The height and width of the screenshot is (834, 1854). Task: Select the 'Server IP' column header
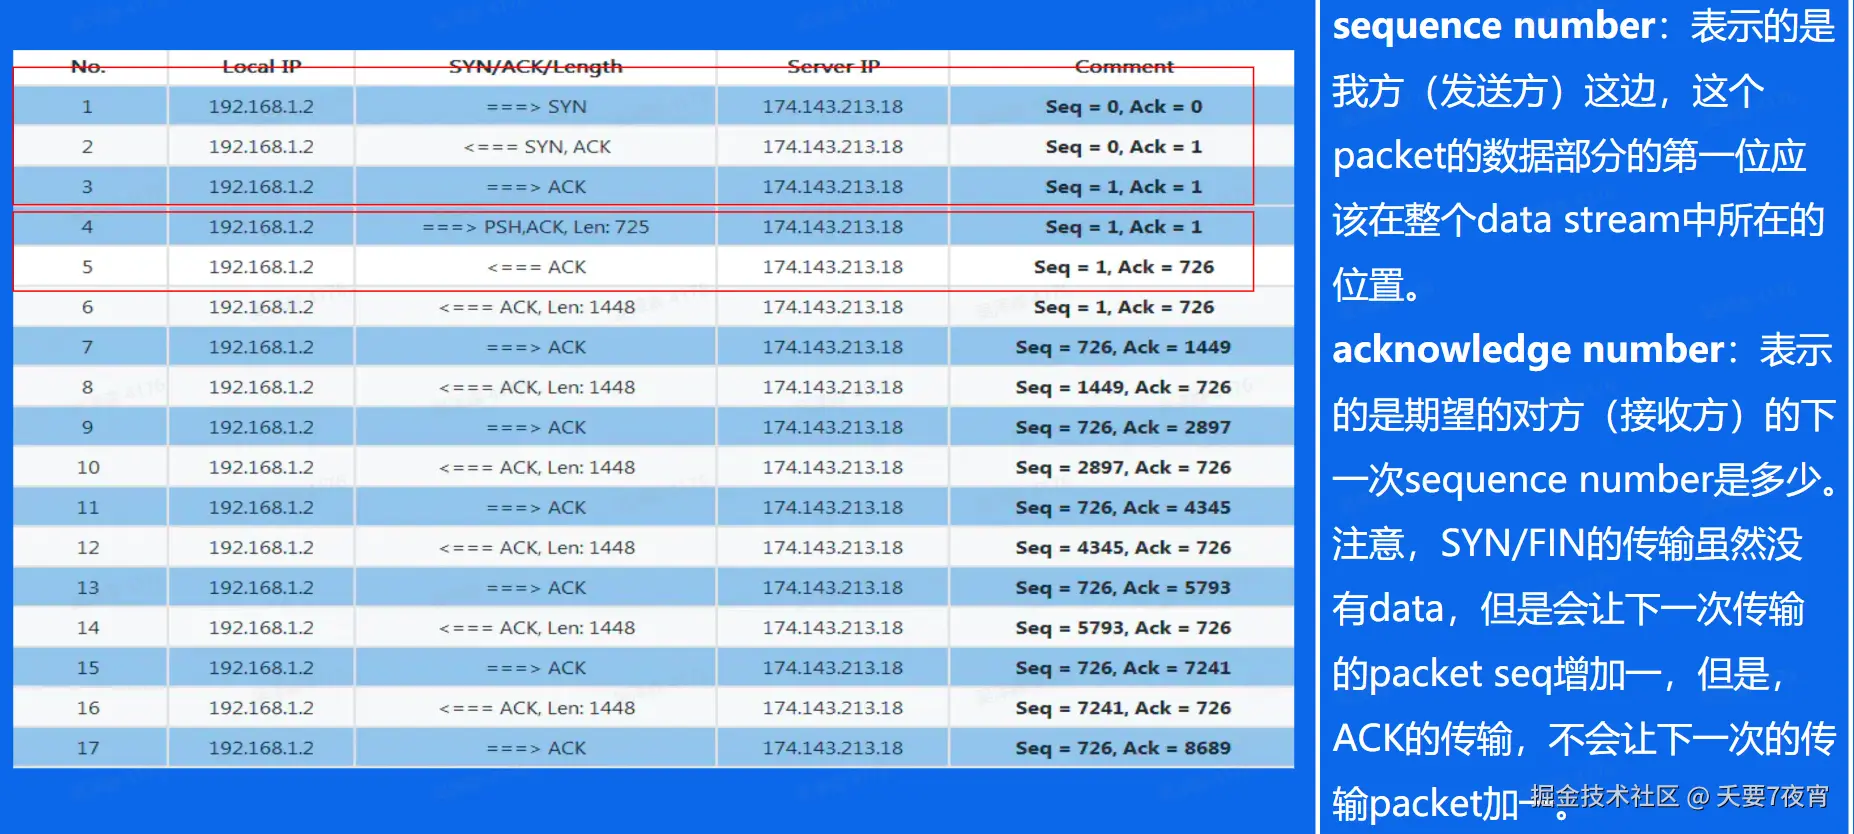(833, 66)
